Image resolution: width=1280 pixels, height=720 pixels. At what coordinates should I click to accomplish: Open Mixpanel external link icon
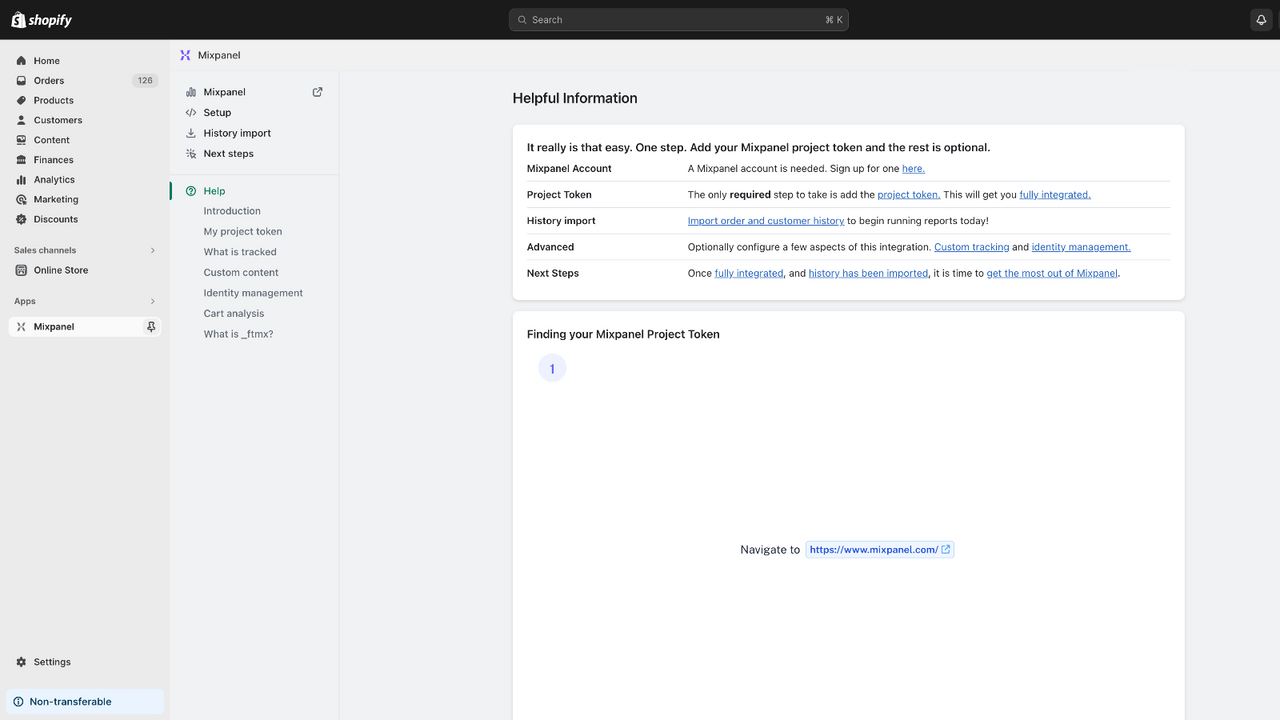(x=317, y=92)
